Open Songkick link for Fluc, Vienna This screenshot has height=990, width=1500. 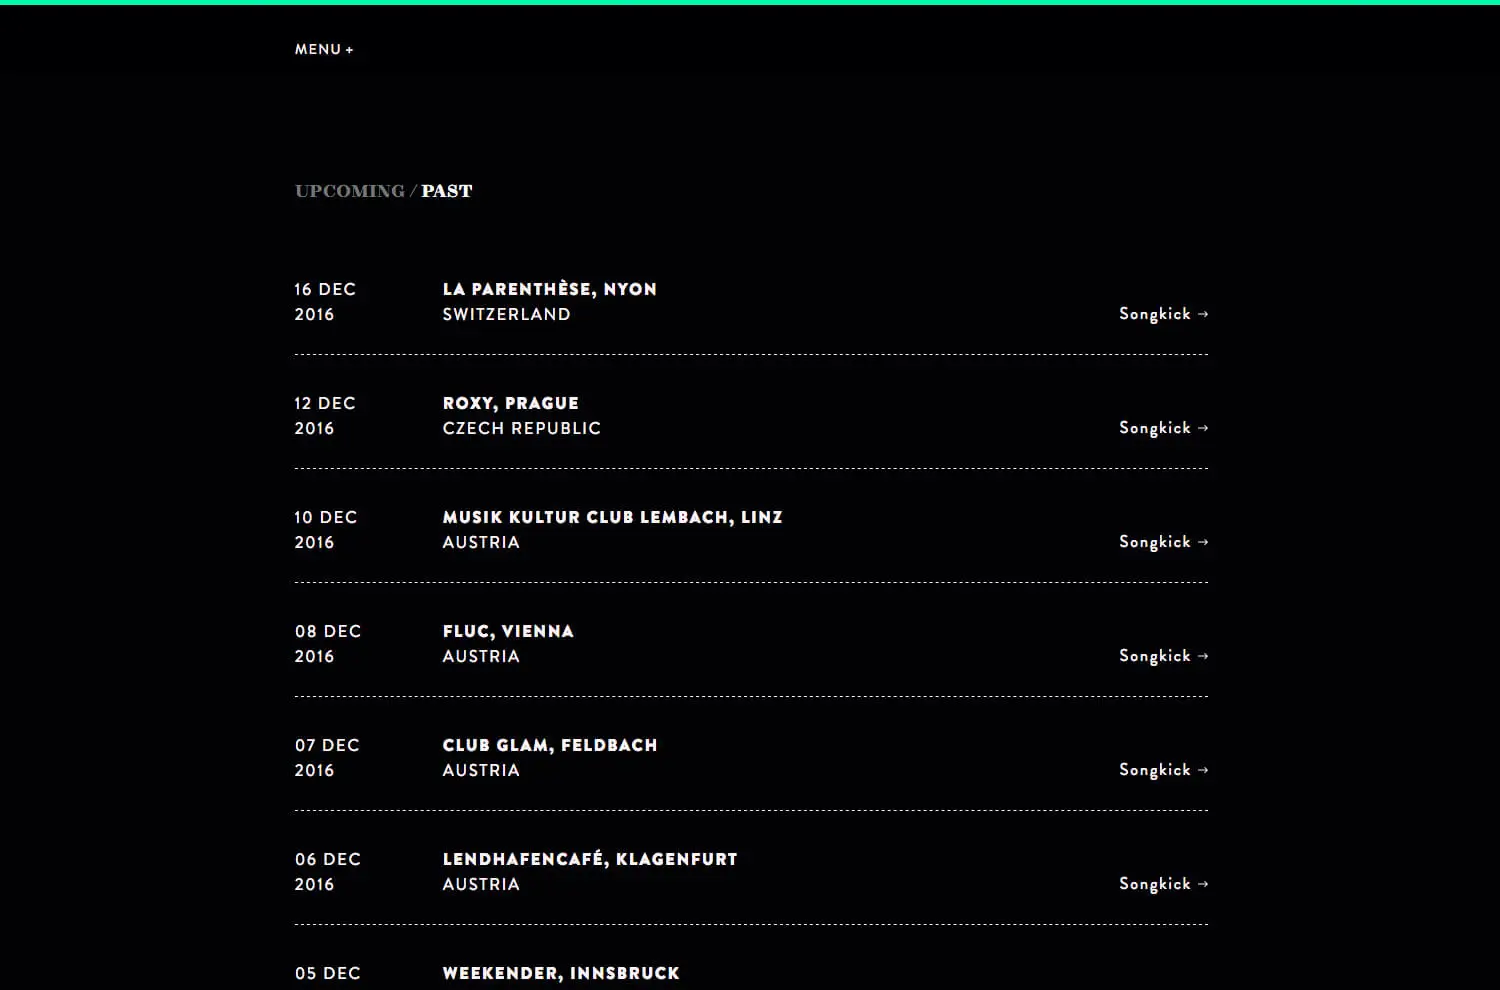pyautogui.click(x=1163, y=656)
